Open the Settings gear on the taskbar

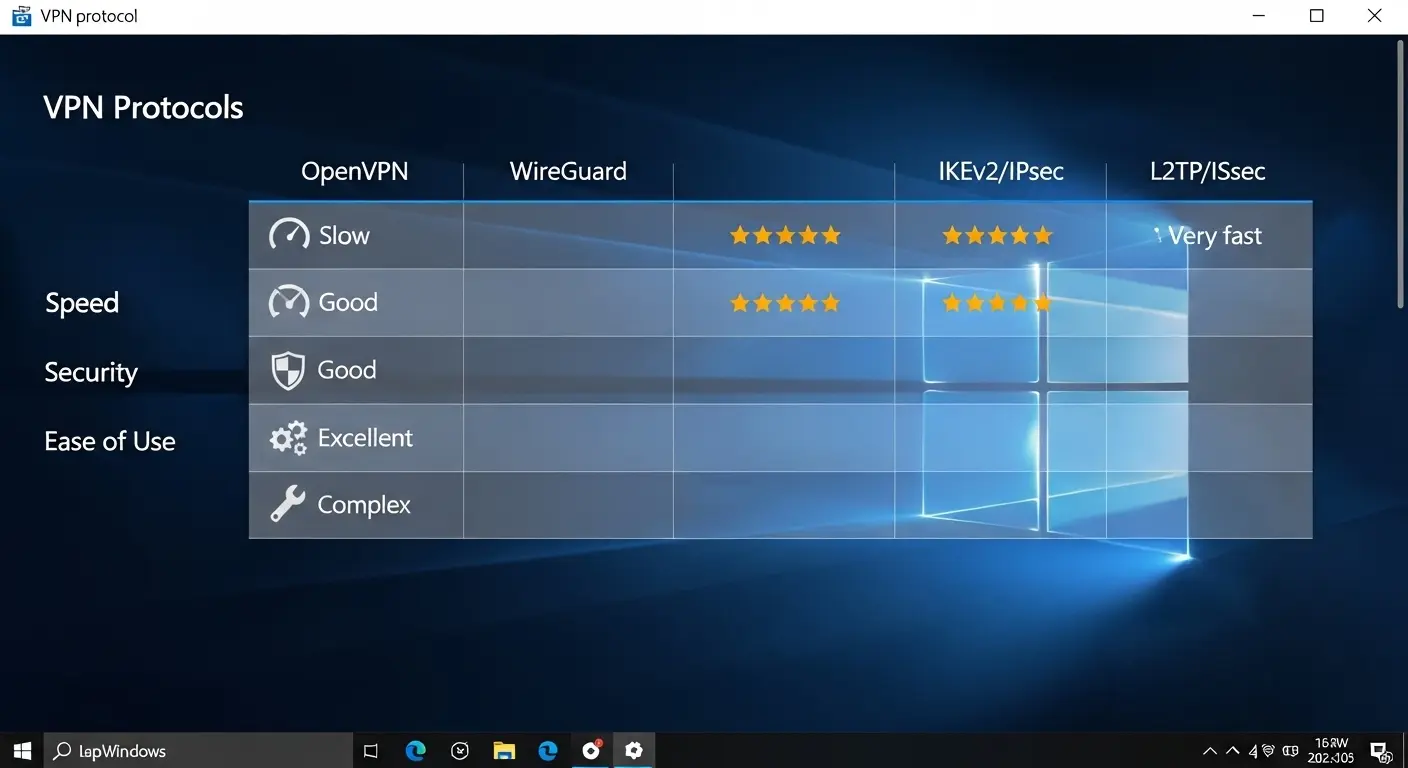coord(633,750)
